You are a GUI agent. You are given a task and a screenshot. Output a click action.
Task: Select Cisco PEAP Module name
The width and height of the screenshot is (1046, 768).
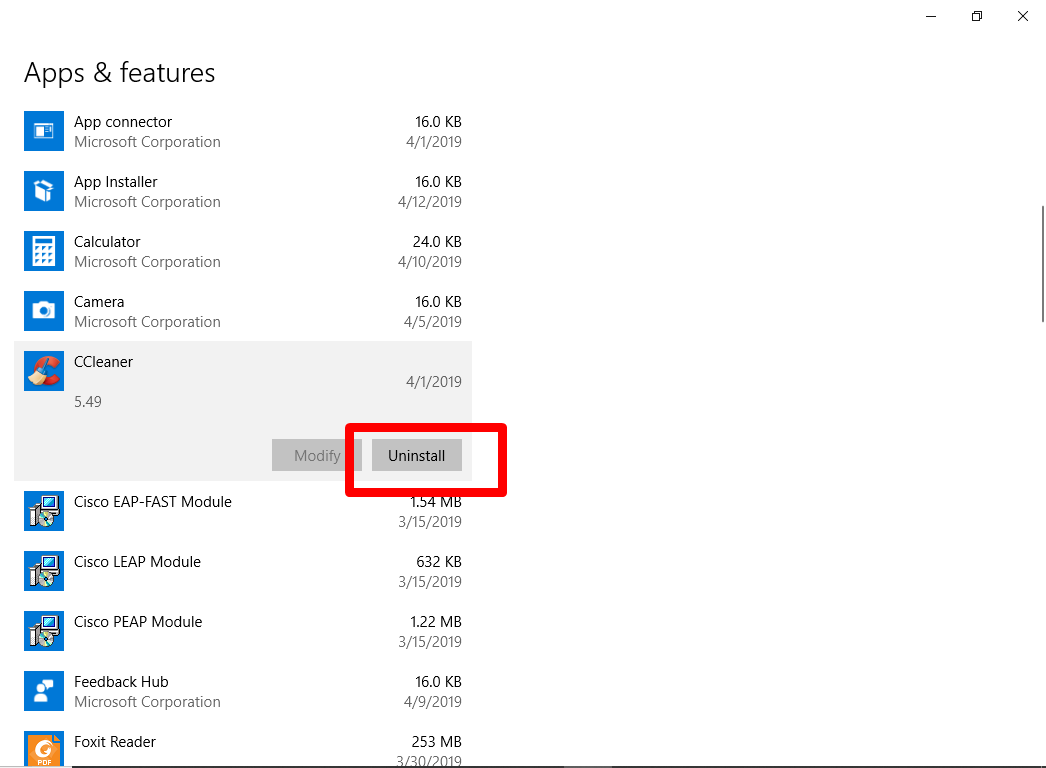[138, 623]
